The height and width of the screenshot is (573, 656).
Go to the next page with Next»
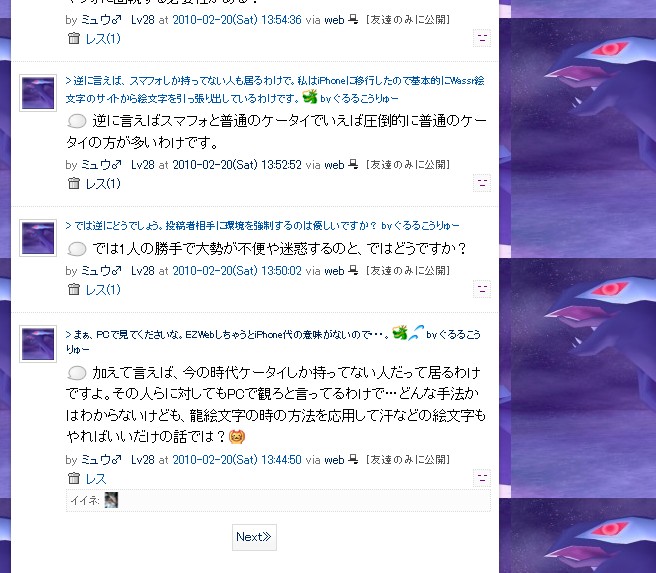coord(254,537)
